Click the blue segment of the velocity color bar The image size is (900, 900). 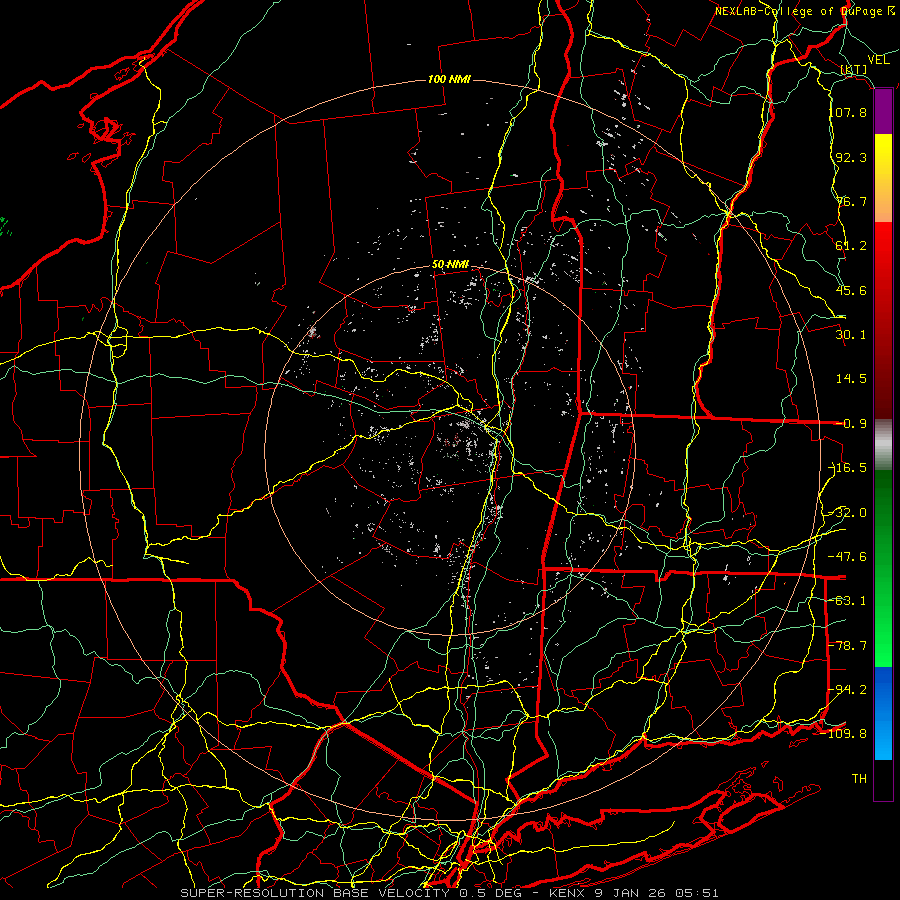pos(883,713)
